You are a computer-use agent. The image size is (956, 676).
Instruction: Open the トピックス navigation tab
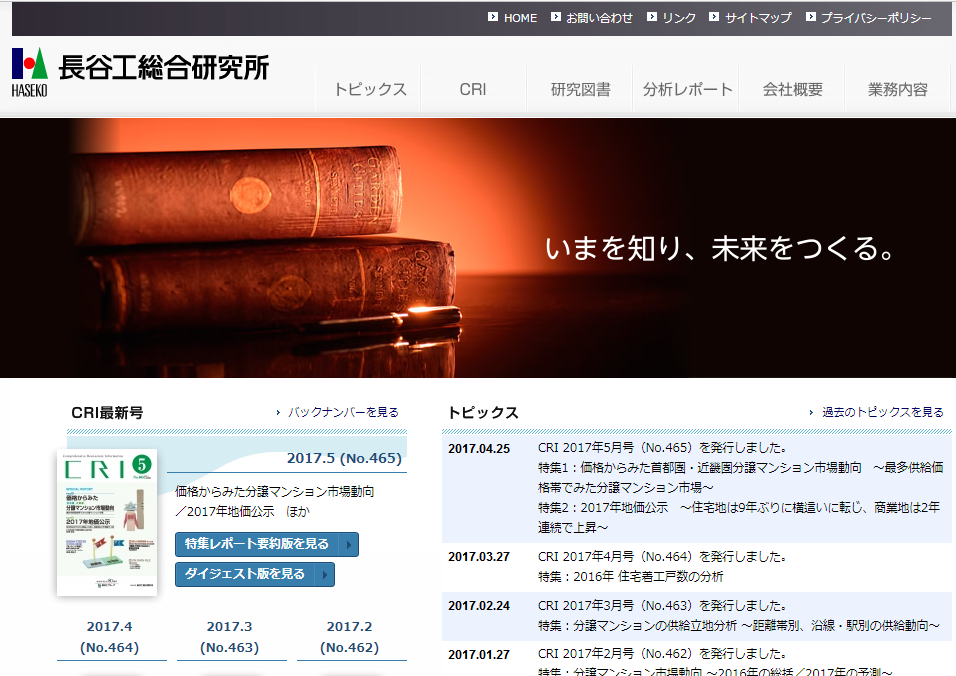tap(370, 89)
